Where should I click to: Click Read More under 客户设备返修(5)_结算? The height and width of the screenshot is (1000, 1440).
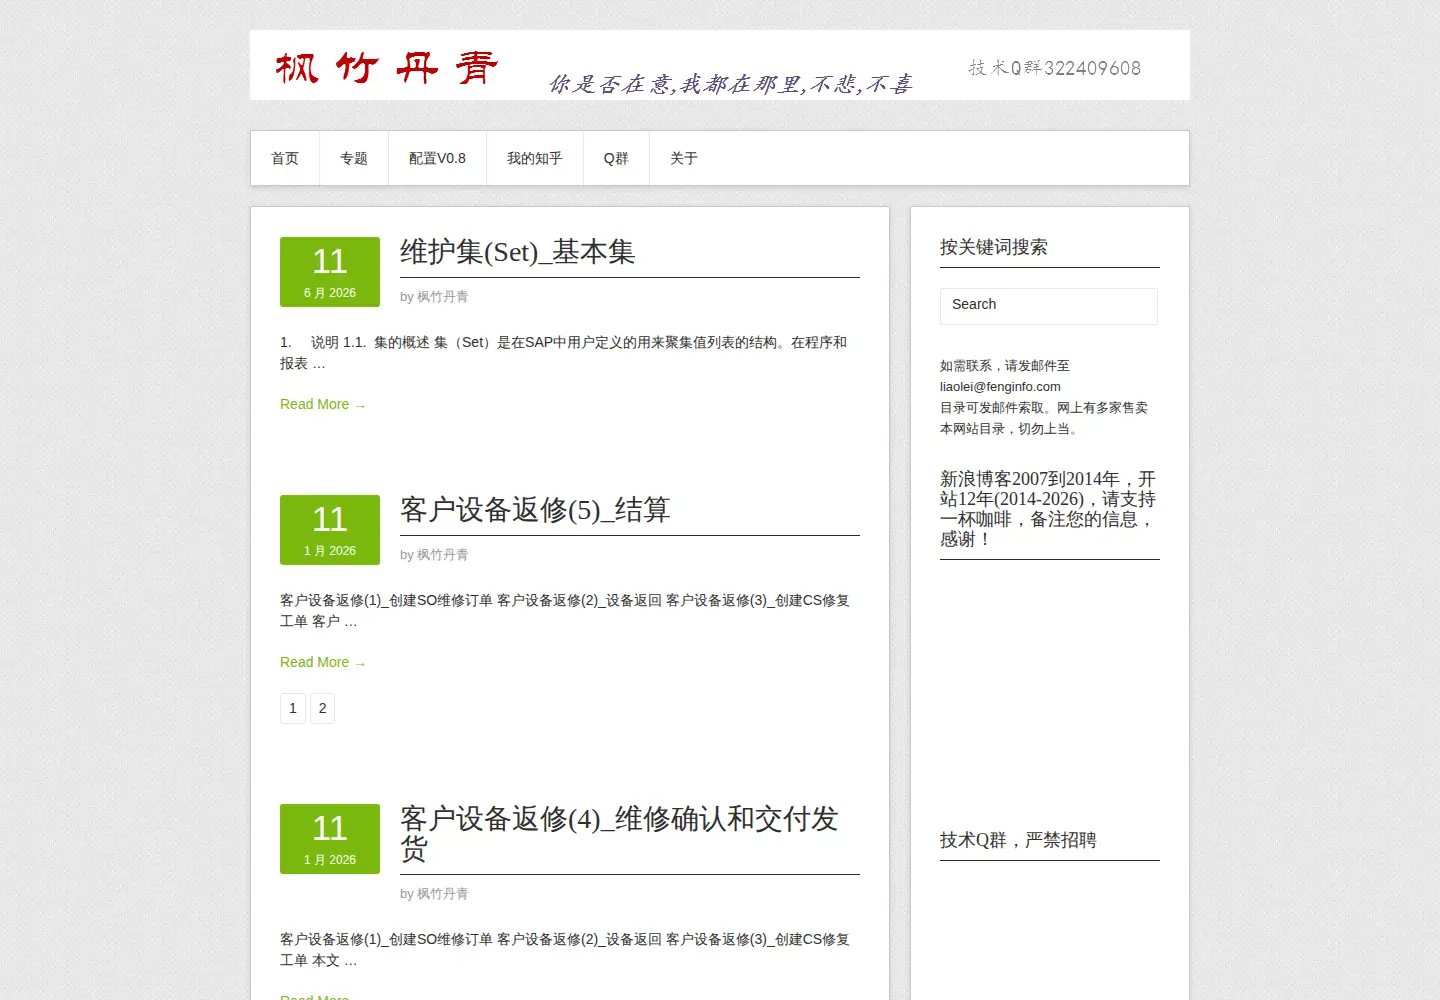(x=322, y=662)
